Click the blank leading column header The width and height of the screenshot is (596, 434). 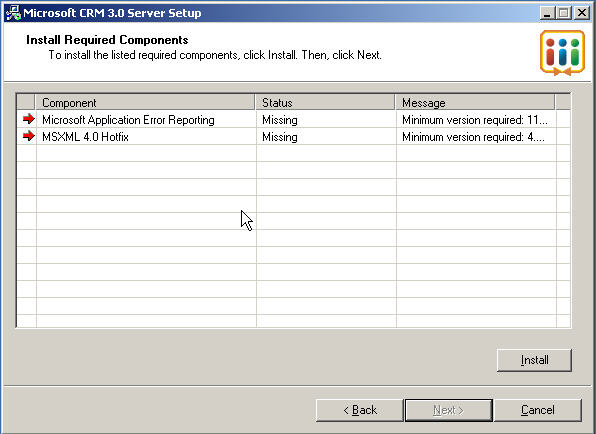[26, 103]
